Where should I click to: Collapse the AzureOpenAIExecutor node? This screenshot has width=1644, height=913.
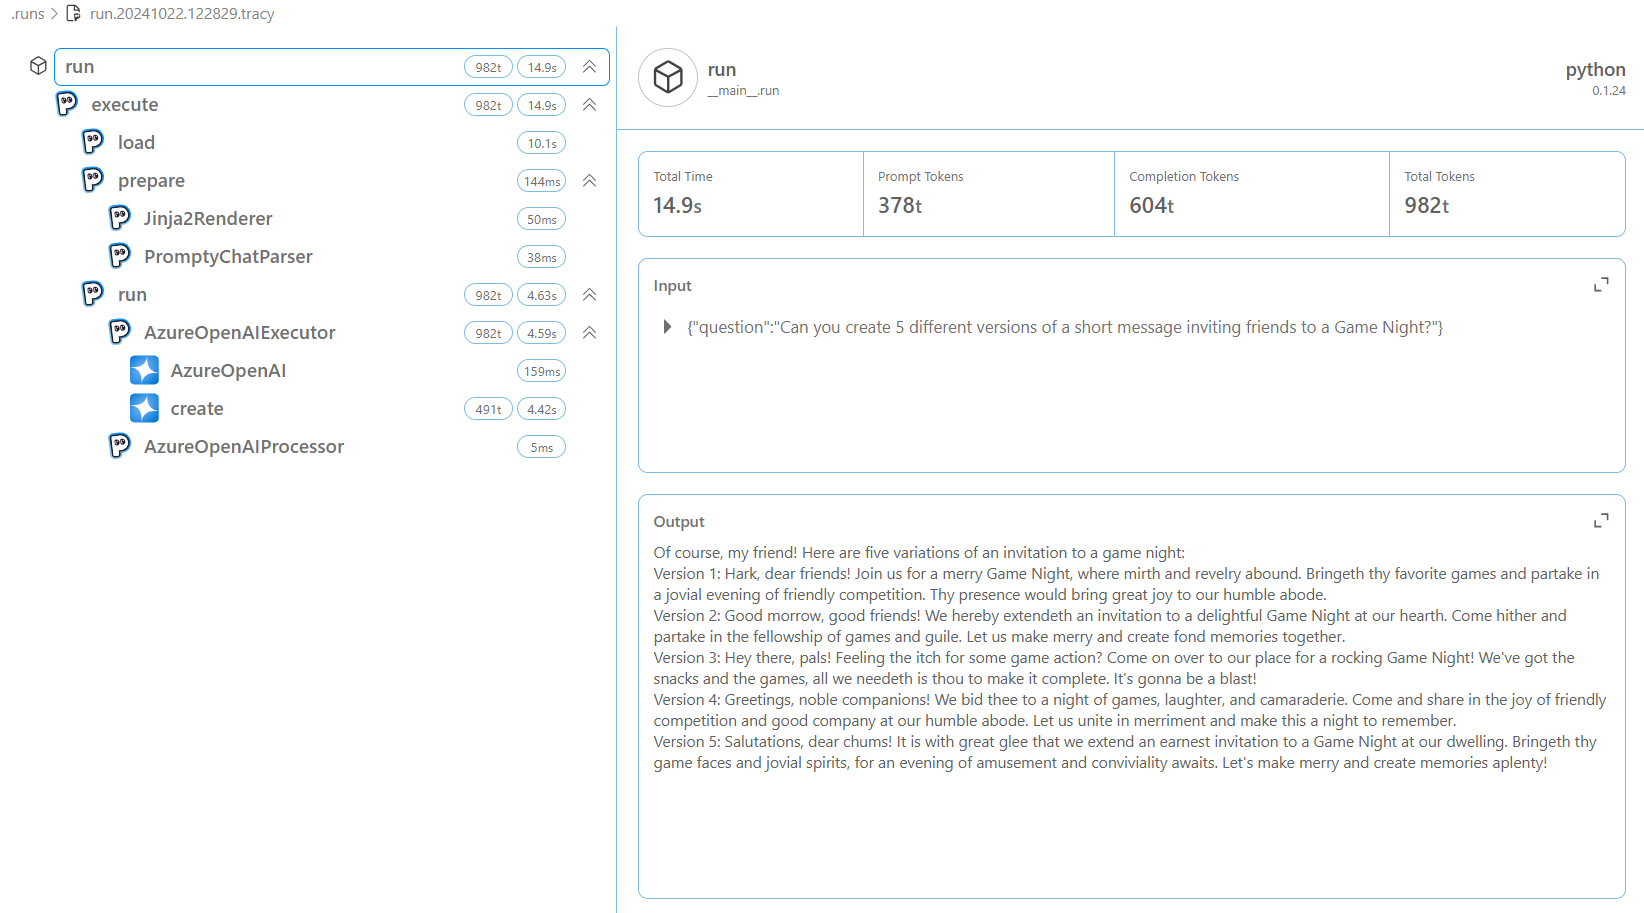pos(590,333)
